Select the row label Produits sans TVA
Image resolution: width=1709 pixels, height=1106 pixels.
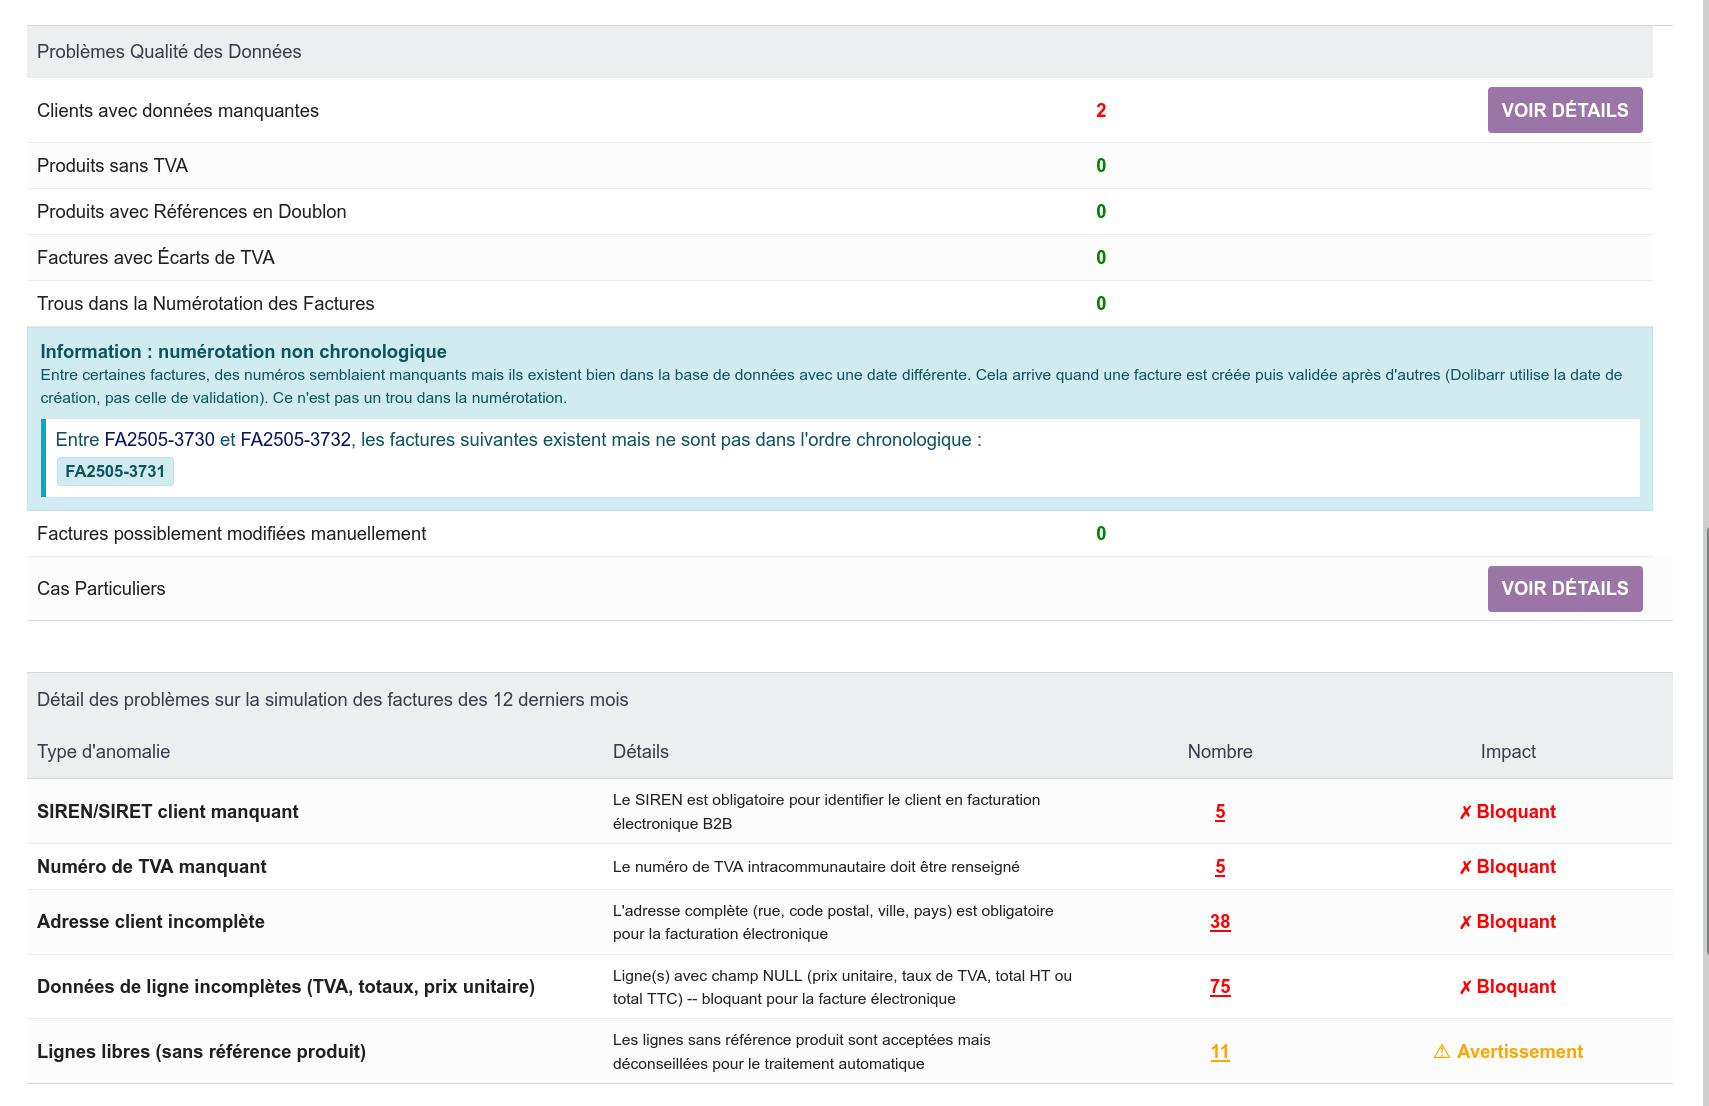click(x=112, y=166)
